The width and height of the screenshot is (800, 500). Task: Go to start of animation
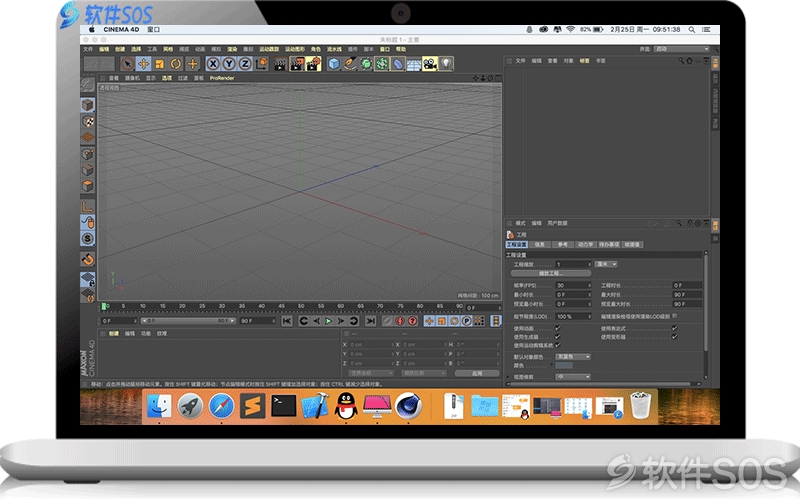click(287, 321)
